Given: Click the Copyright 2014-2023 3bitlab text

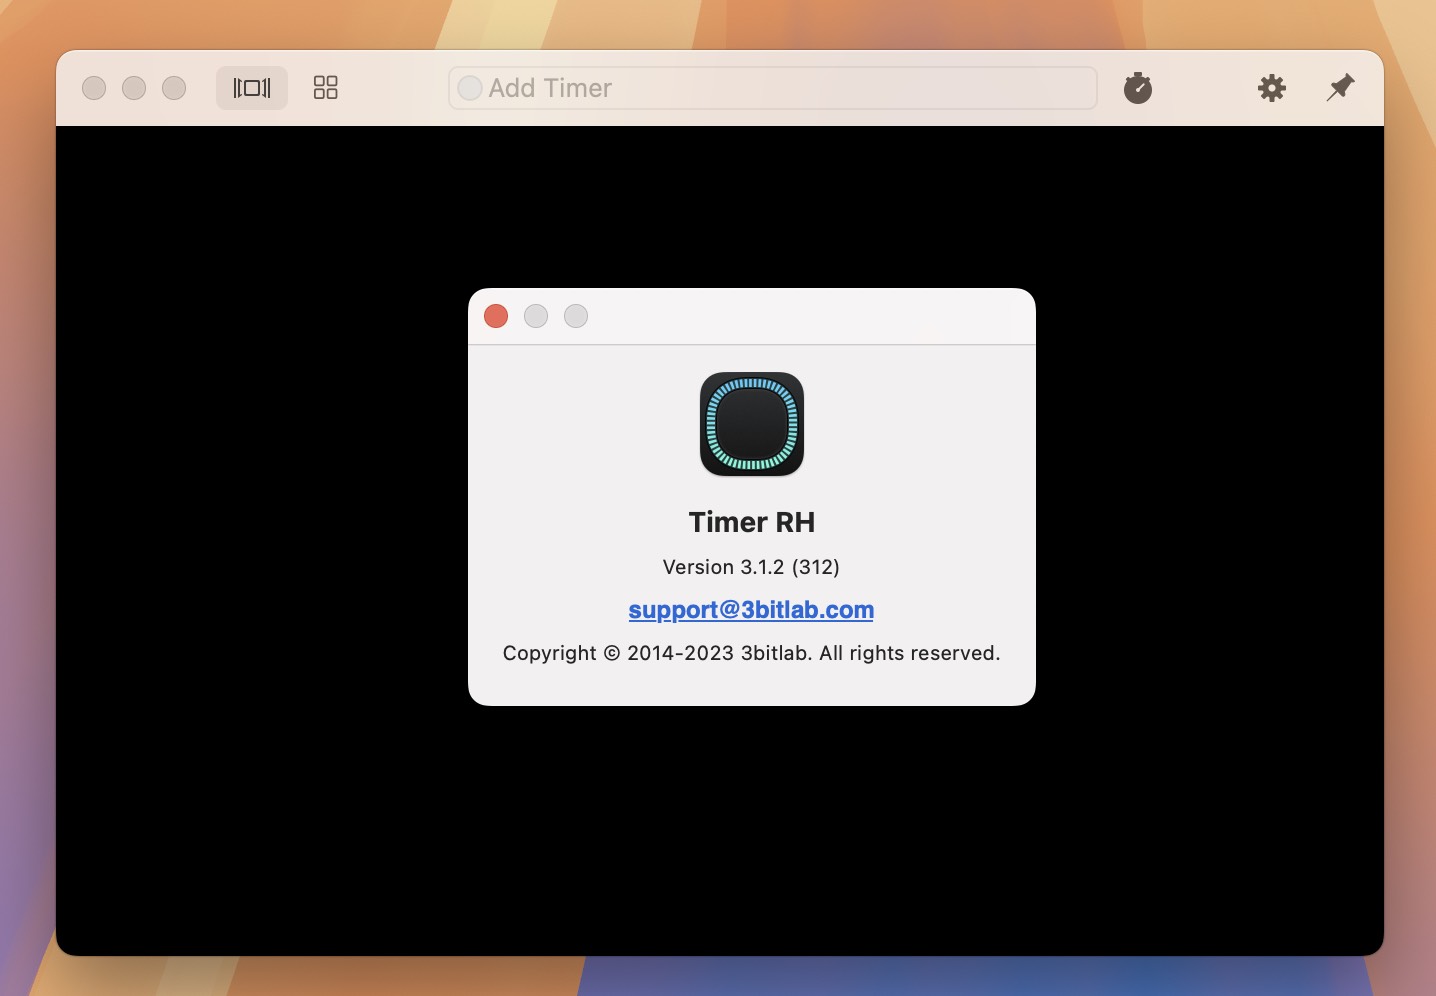Looking at the screenshot, I should pos(751,653).
